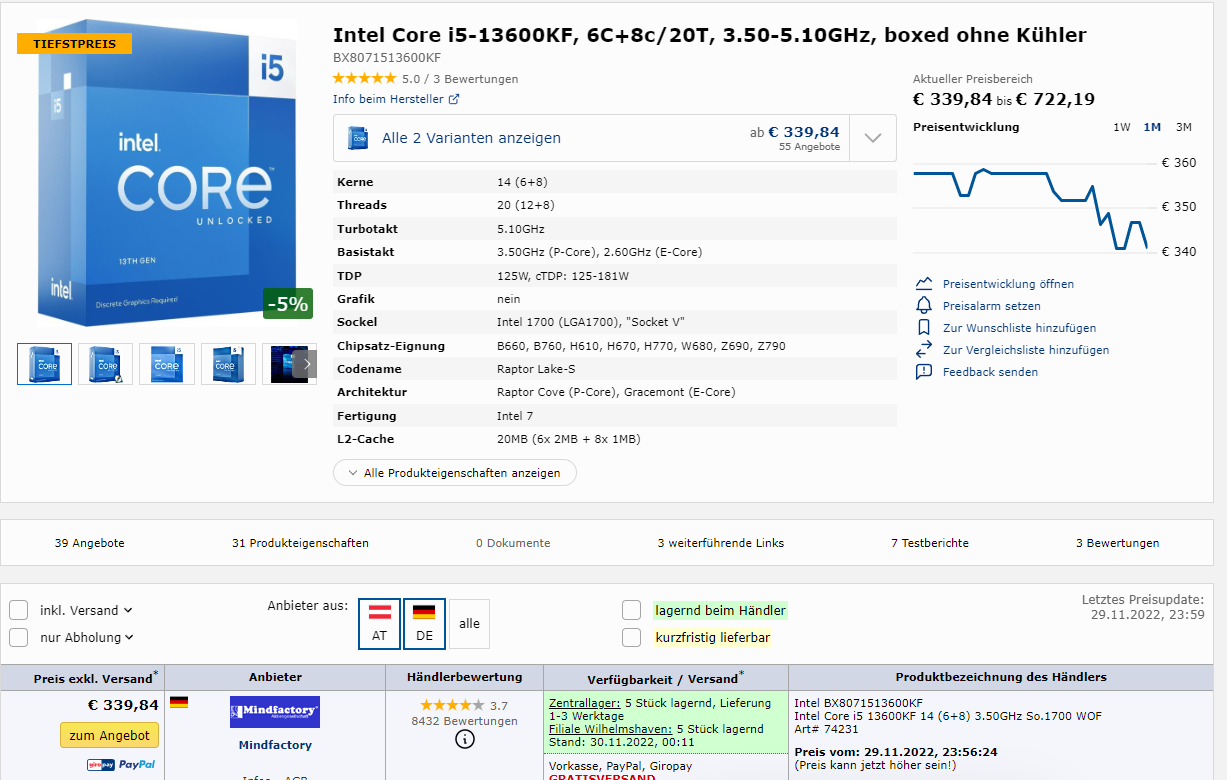Click the Mindfactory star rating
1227x780 pixels.
(452, 705)
